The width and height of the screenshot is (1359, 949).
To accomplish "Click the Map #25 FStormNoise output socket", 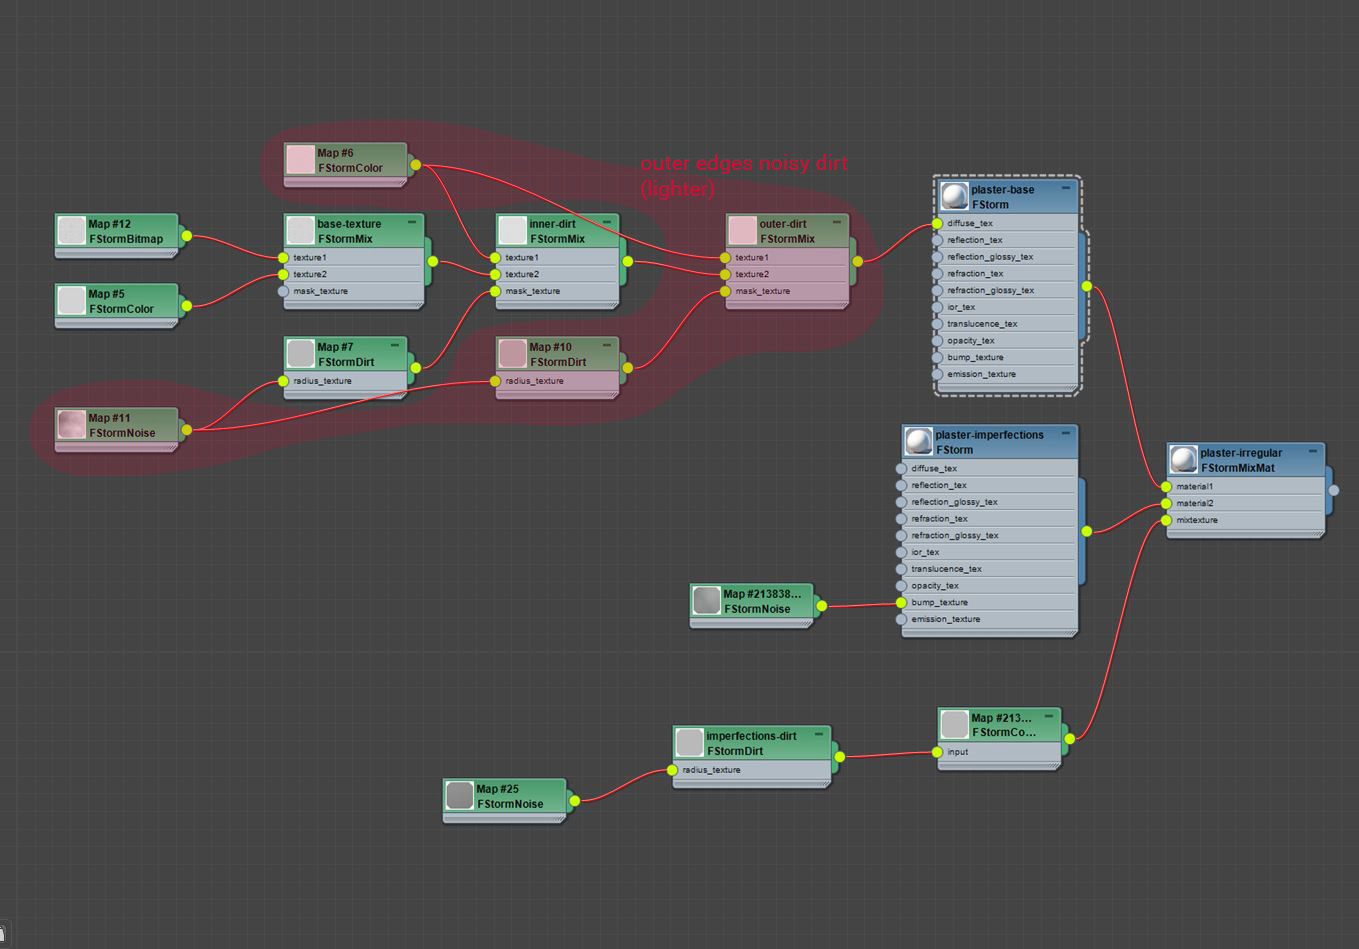I will (574, 801).
